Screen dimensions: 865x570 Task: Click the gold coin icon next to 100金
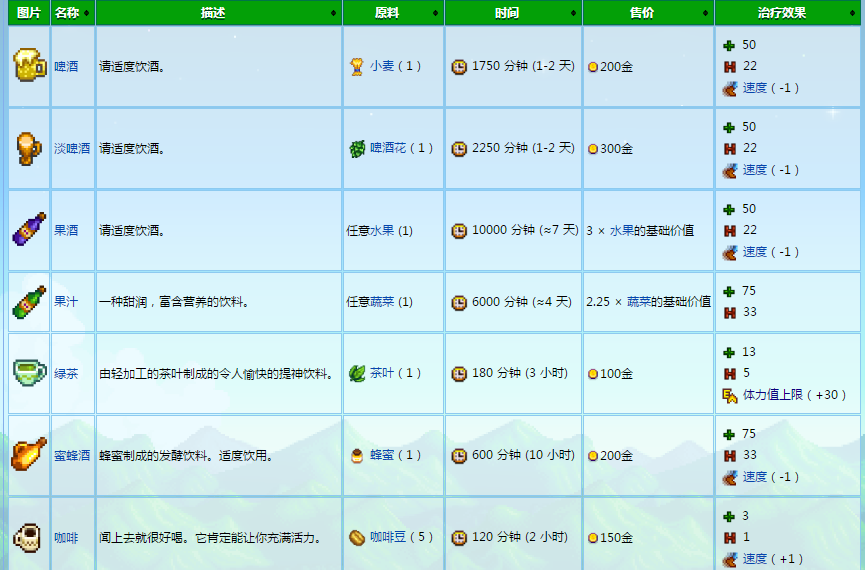[592, 374]
